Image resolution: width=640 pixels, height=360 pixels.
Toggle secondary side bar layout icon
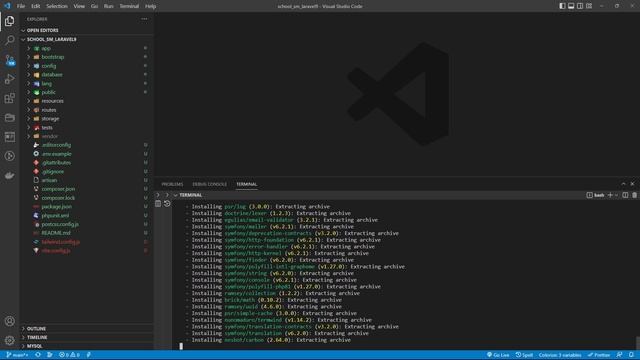tap(580, 6)
